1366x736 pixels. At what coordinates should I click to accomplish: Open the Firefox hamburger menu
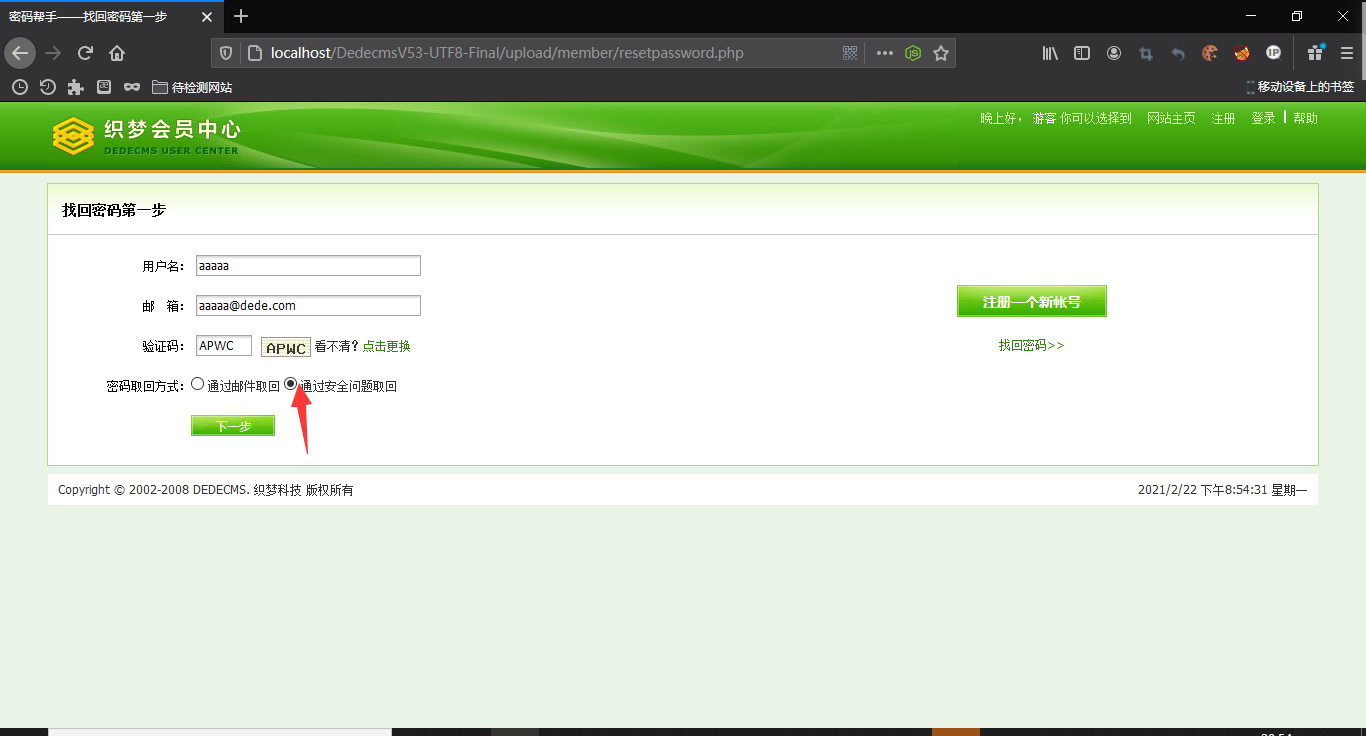click(1347, 53)
